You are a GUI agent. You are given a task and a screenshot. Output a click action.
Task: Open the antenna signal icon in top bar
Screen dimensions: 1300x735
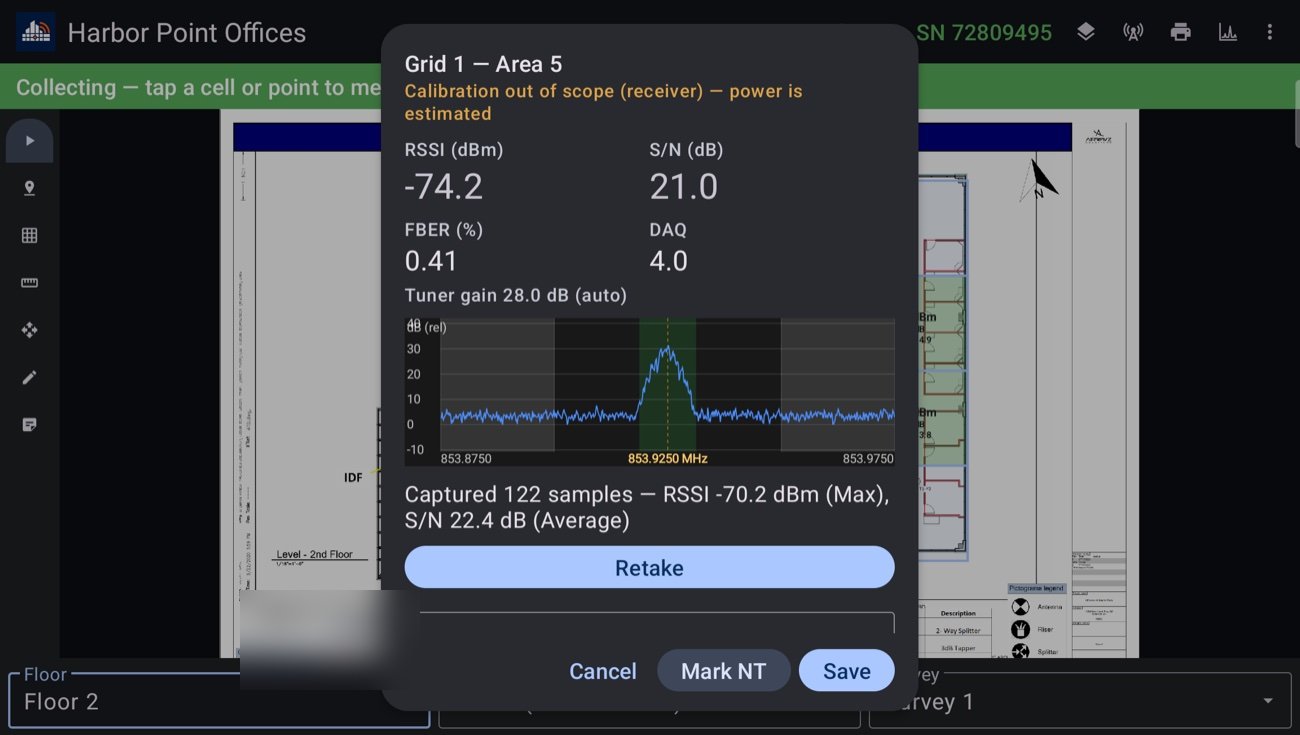pos(1133,32)
